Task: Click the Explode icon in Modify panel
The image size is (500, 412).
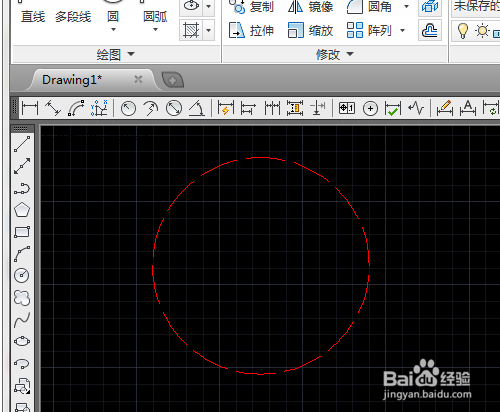Action: pyautogui.click(x=430, y=7)
